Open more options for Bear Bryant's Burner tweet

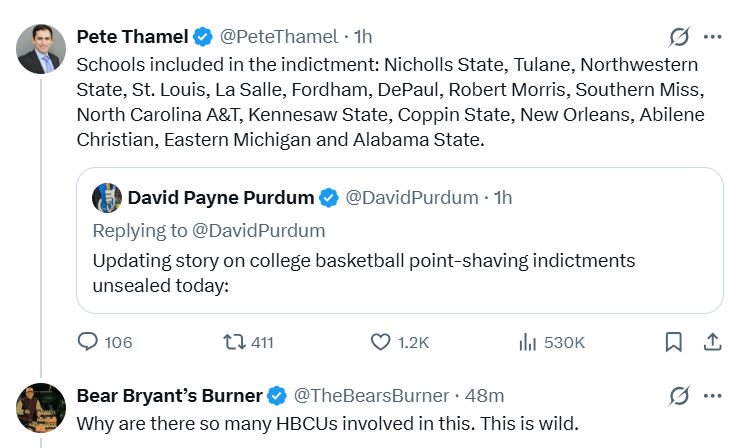pyautogui.click(x=712, y=396)
